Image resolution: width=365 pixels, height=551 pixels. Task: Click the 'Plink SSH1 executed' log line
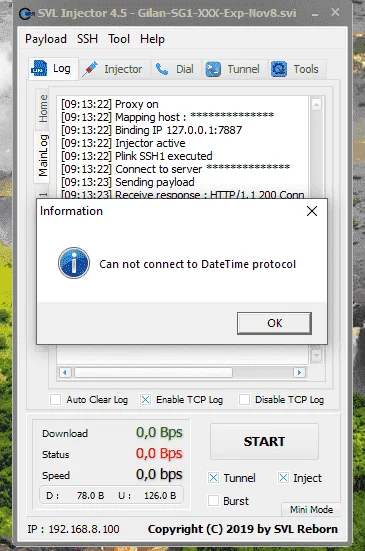tap(137, 156)
